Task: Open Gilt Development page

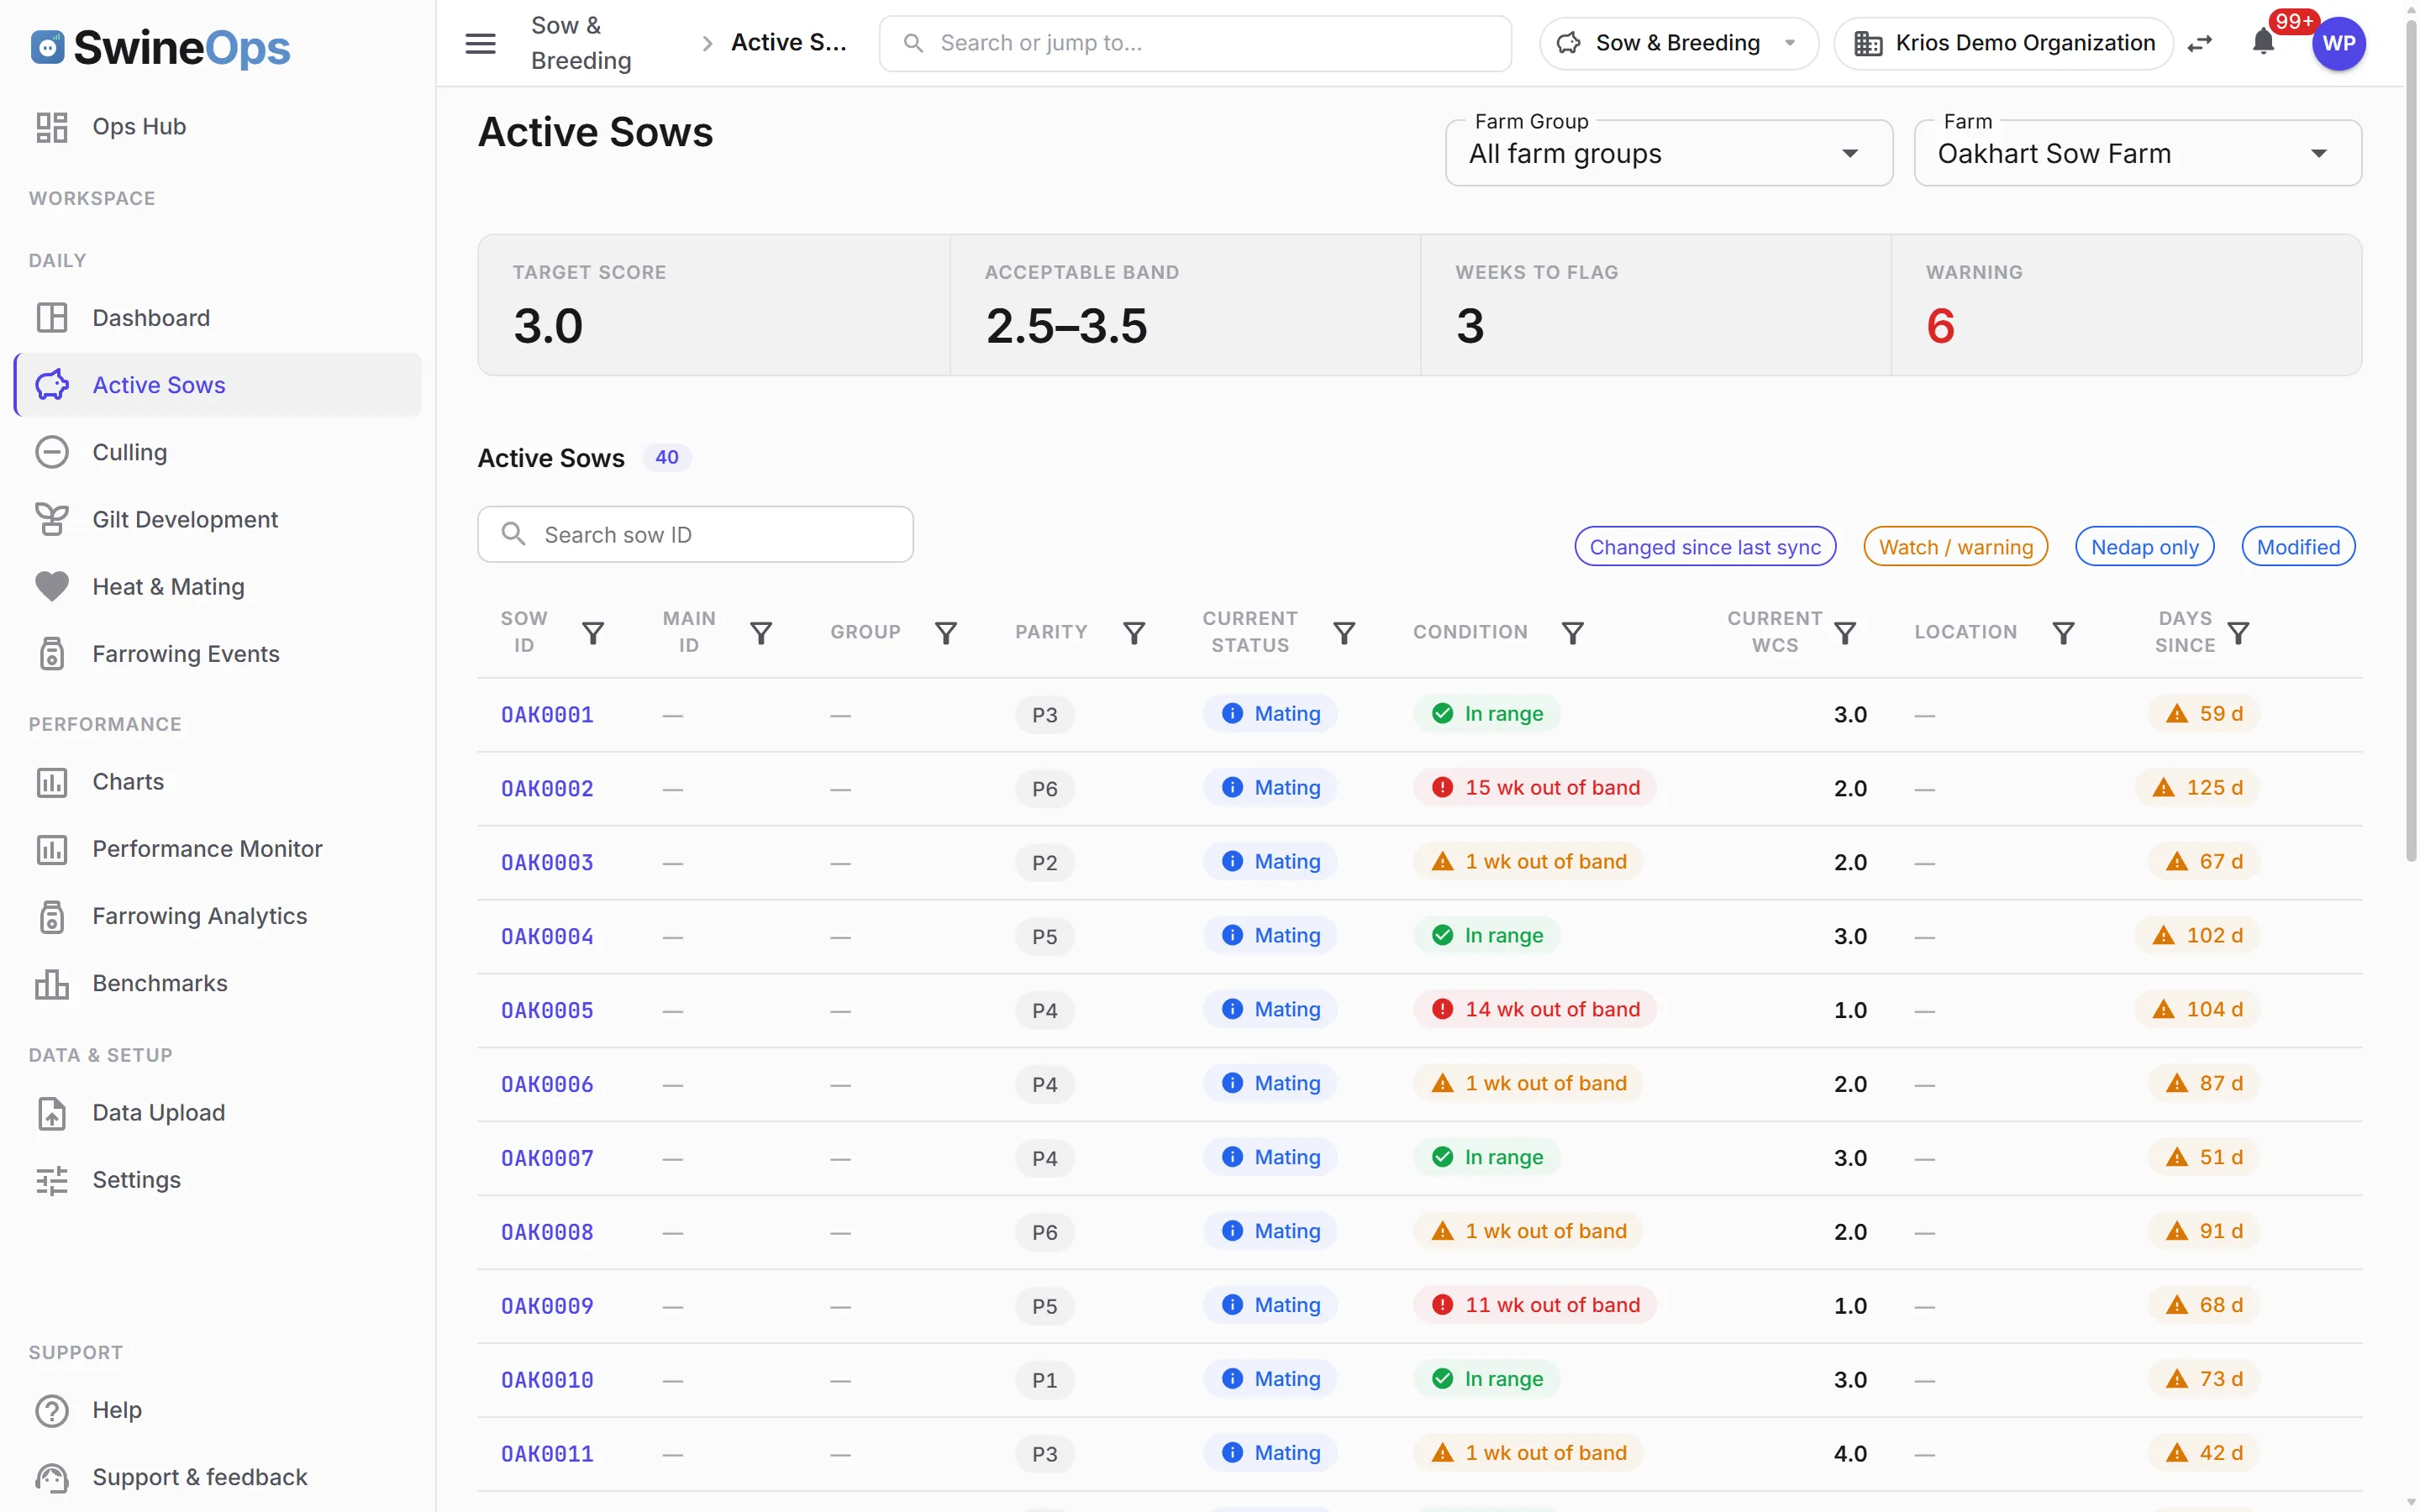Action: tap(218, 519)
